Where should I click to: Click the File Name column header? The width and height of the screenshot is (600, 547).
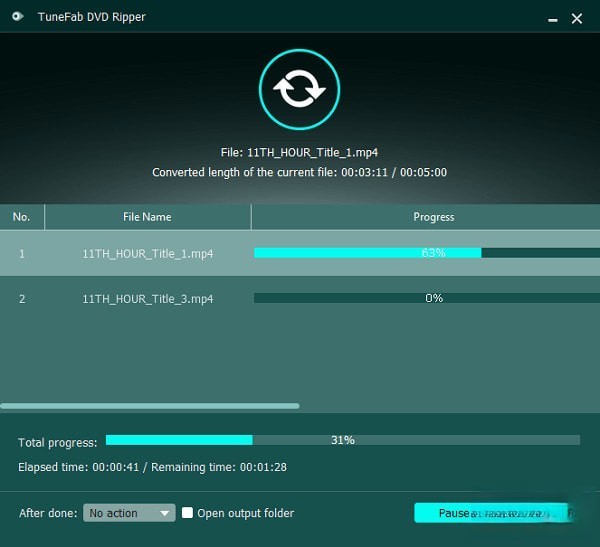click(147, 217)
